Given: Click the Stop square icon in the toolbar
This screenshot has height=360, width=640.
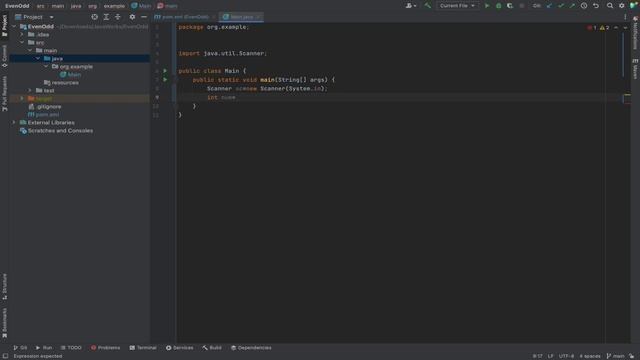Looking at the screenshot, I should tap(522, 6).
